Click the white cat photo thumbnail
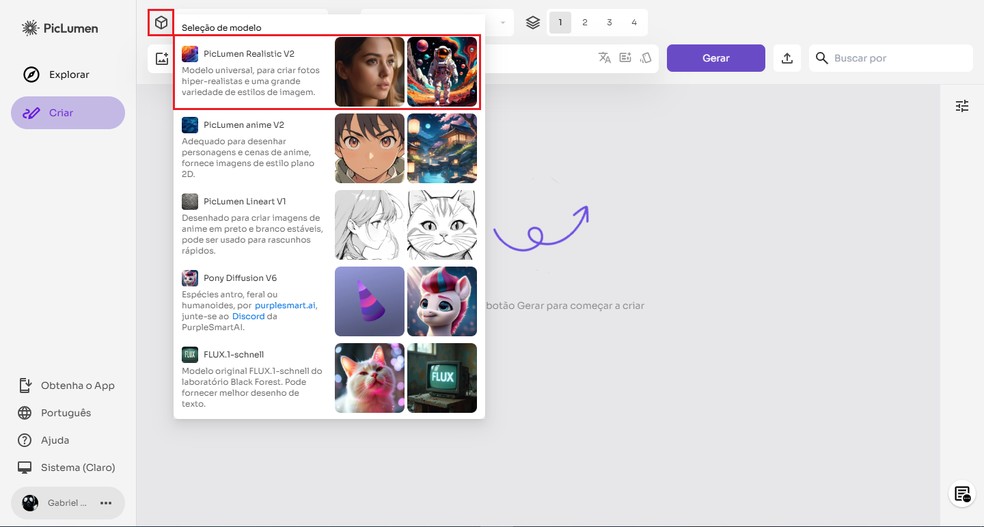The image size is (984, 527). (x=370, y=378)
